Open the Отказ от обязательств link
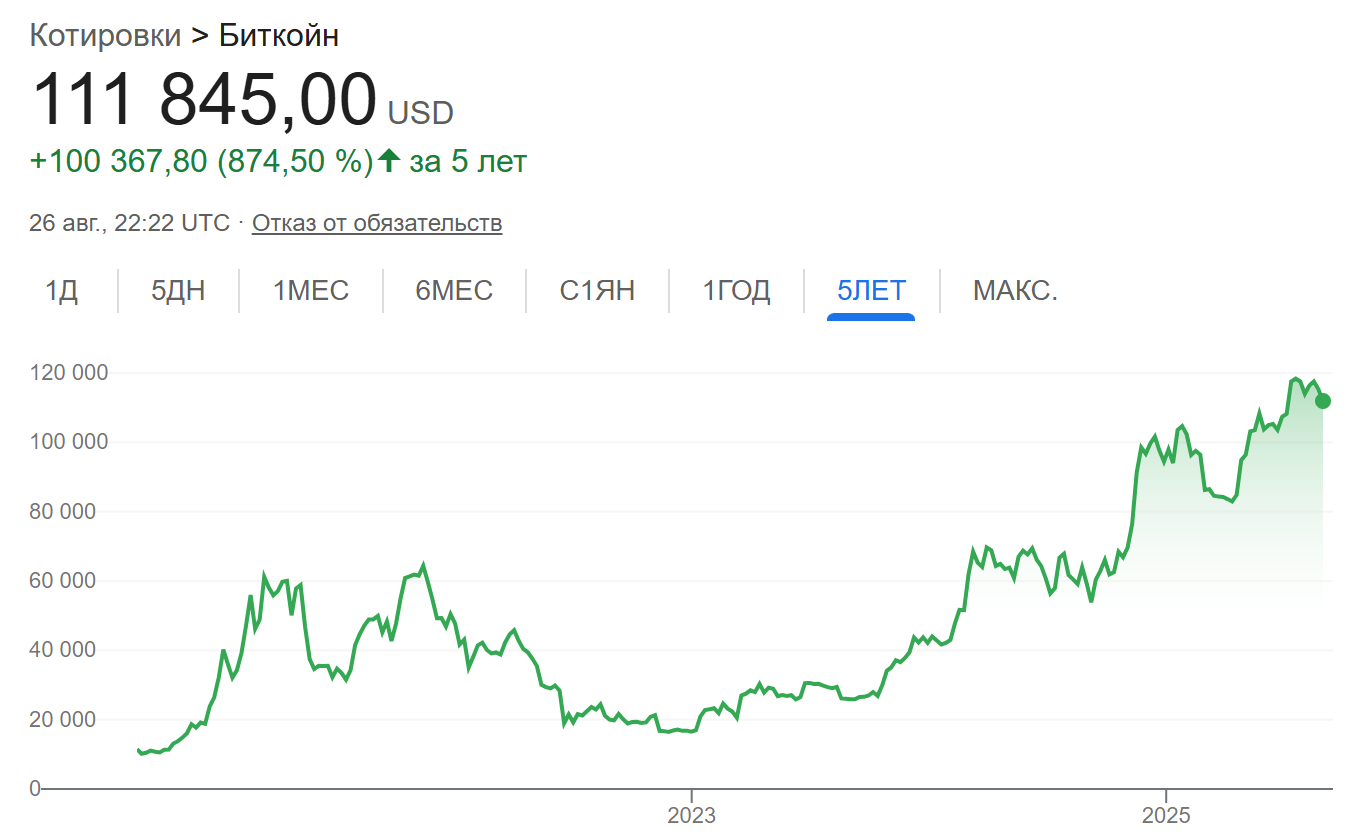Viewport: 1354px width, 834px height. 377,223
